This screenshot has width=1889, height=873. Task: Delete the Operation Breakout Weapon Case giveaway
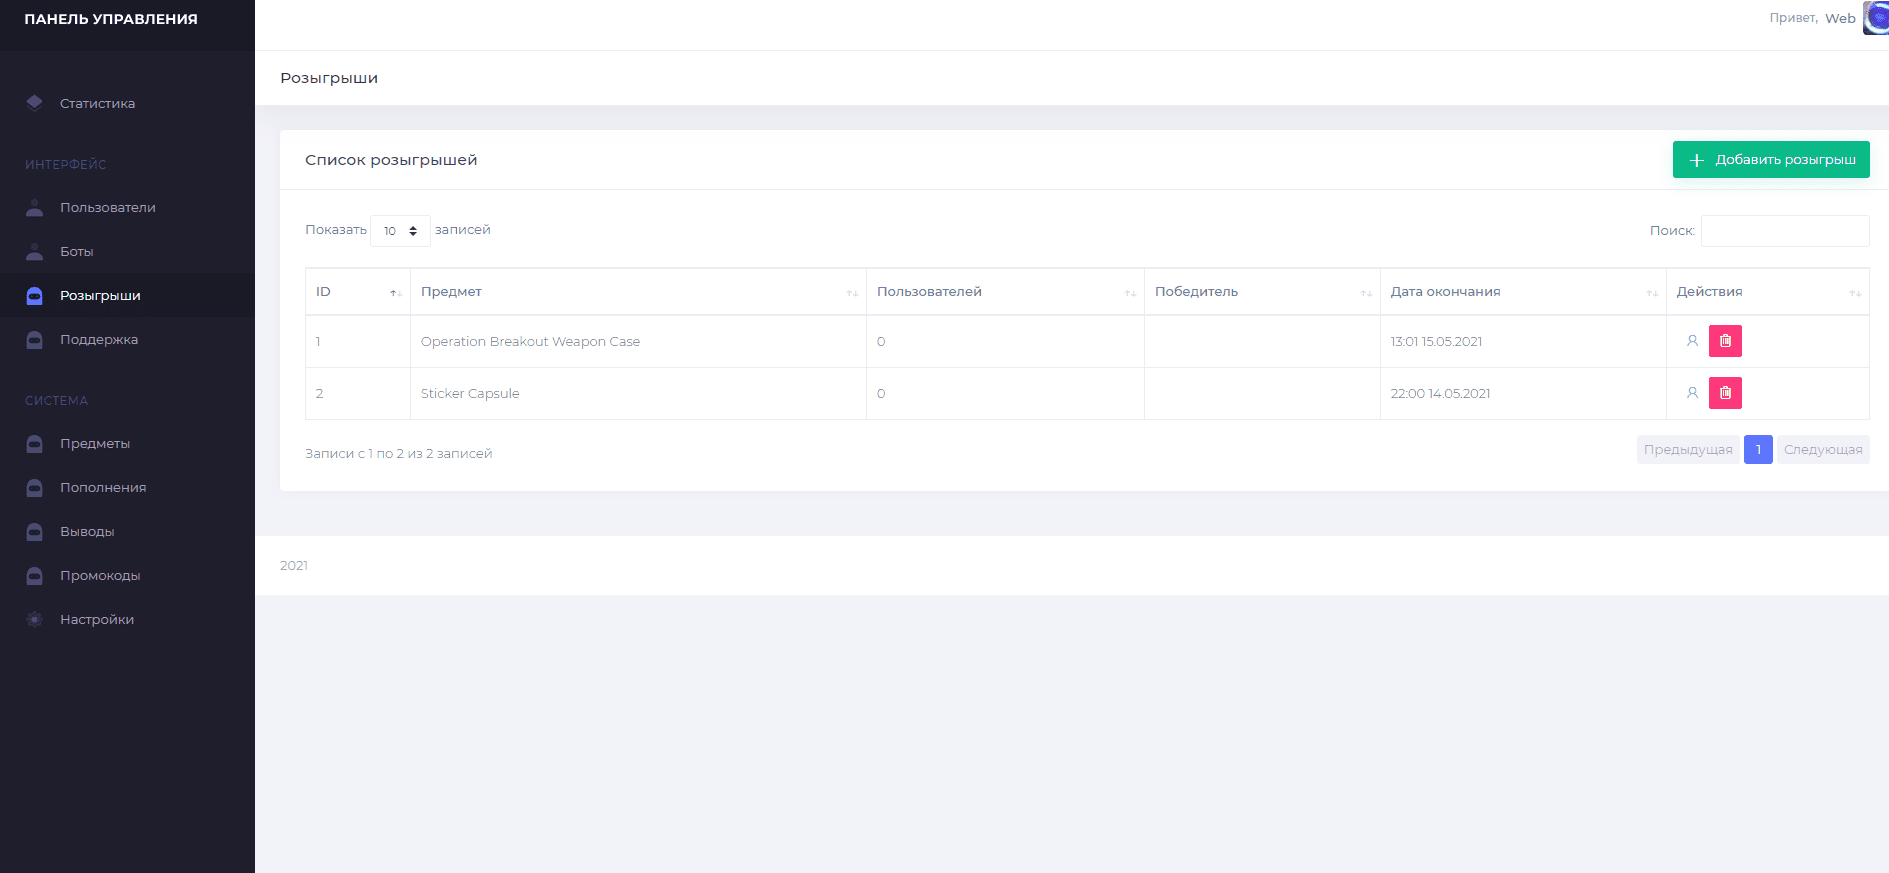pyautogui.click(x=1725, y=341)
